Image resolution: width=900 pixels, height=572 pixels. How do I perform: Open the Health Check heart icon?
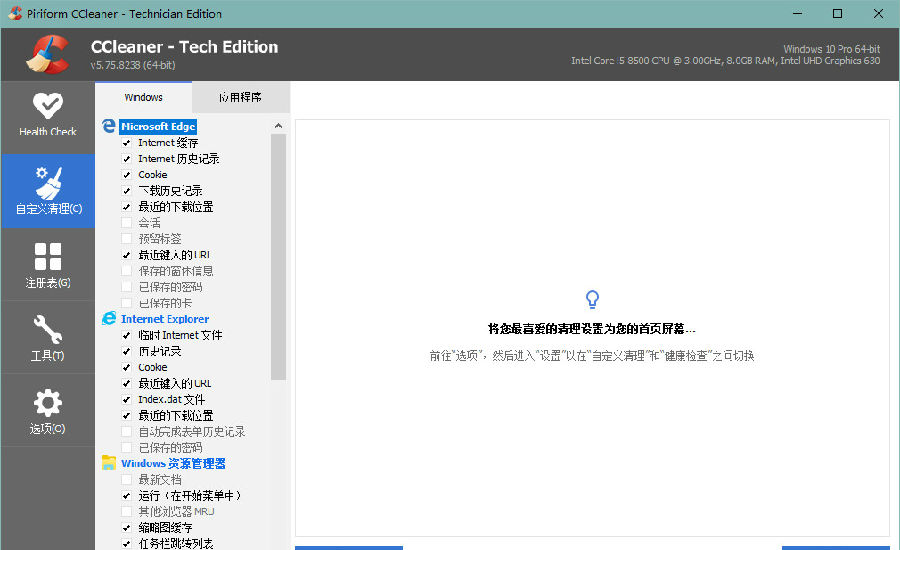click(x=48, y=106)
